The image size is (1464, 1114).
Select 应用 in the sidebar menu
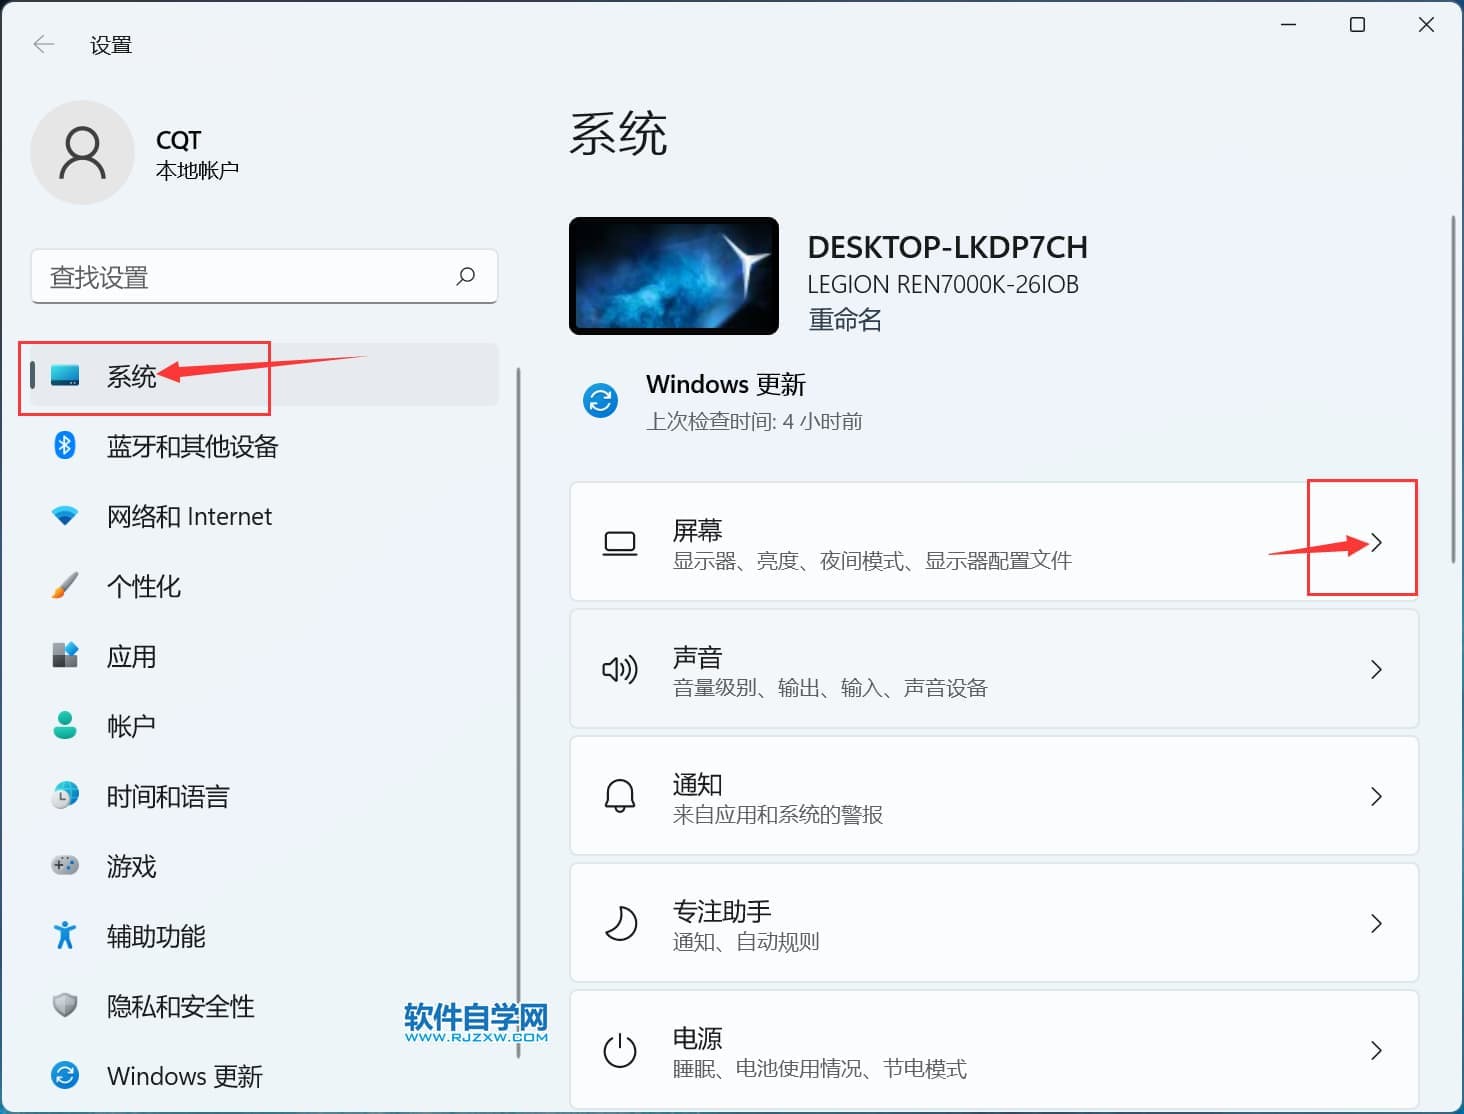click(131, 656)
